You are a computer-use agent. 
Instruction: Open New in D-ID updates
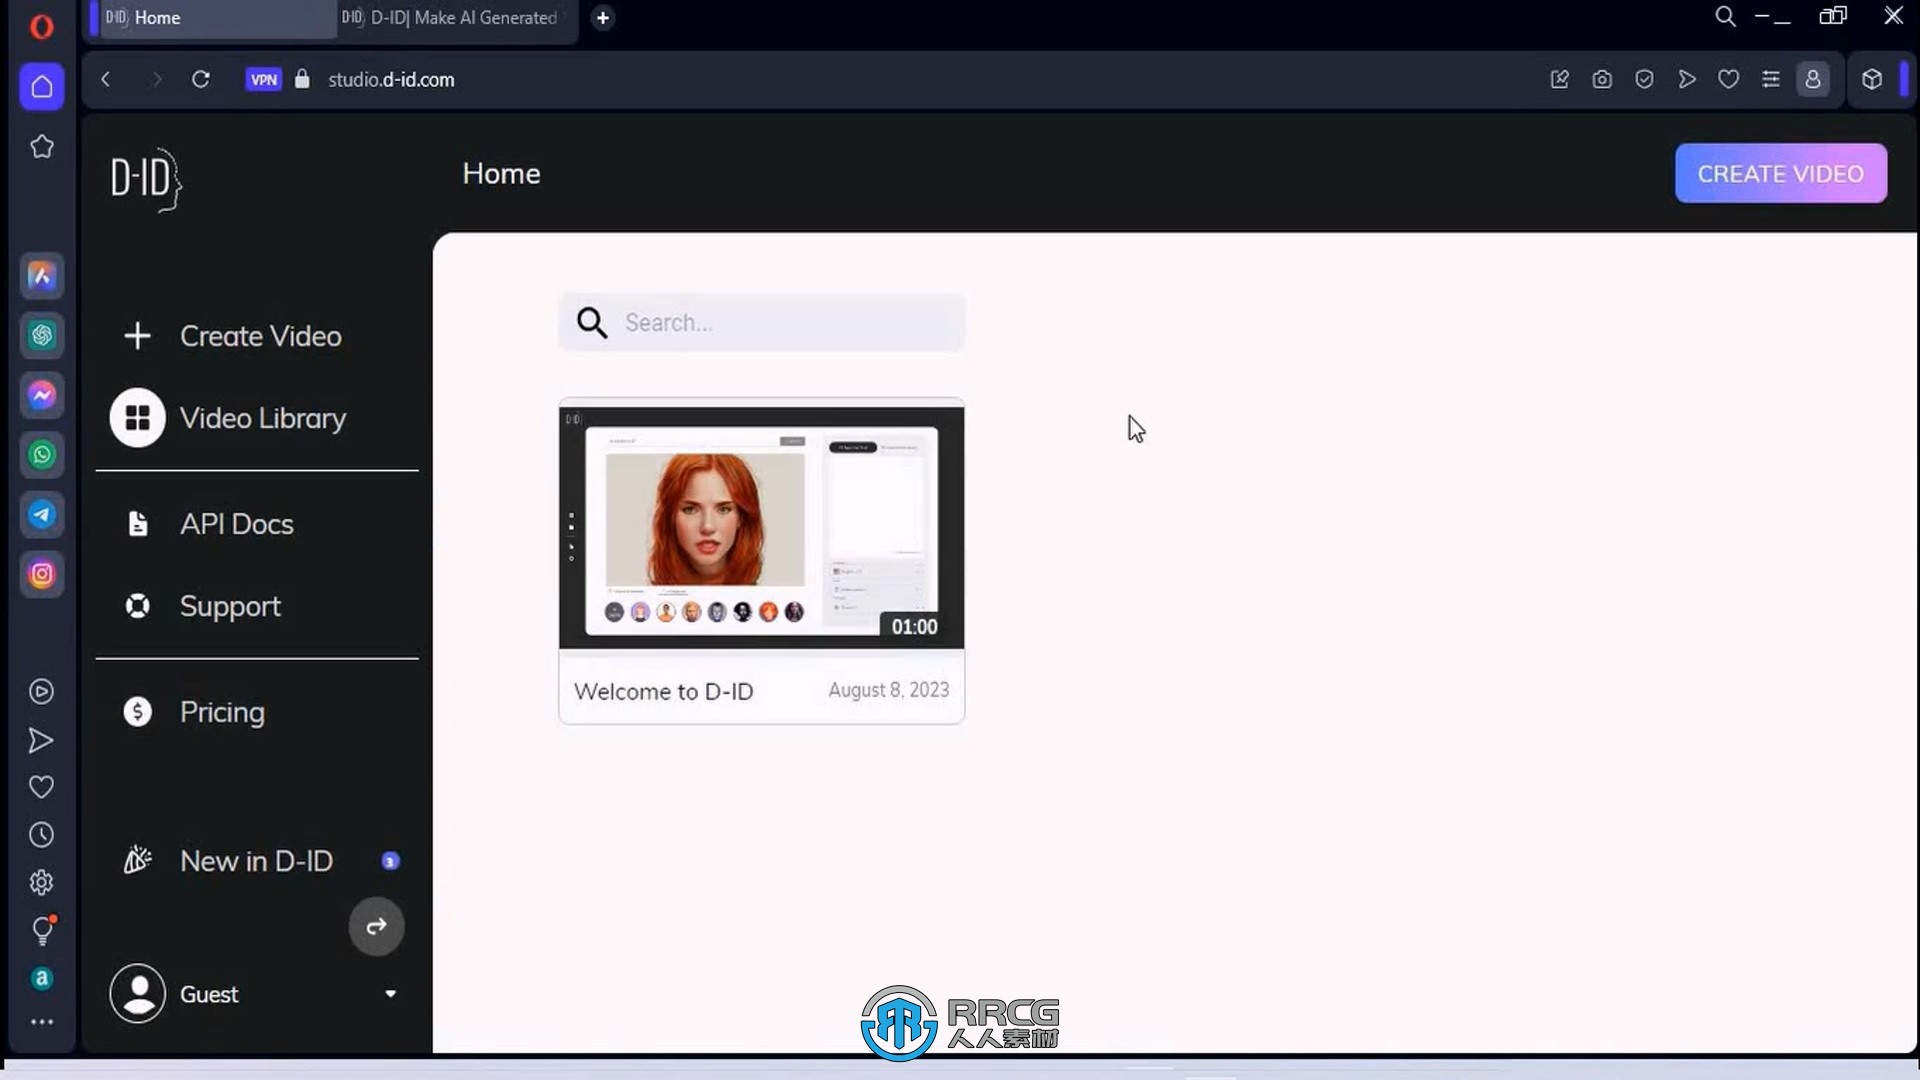256,860
